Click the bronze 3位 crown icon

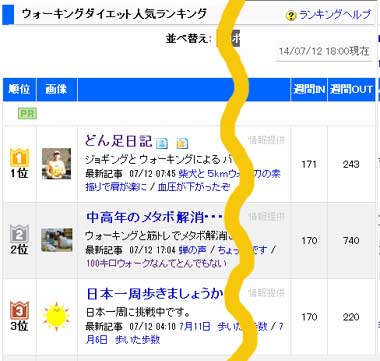[x=19, y=310]
